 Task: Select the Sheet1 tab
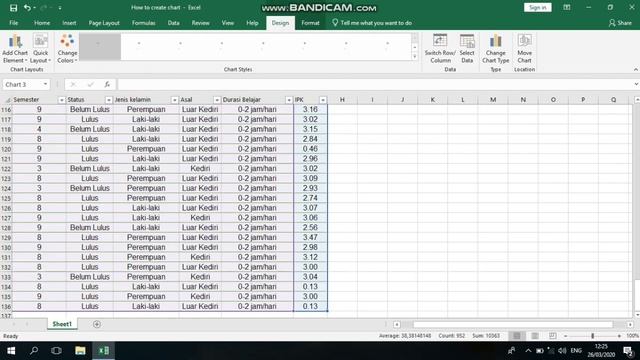pos(62,324)
